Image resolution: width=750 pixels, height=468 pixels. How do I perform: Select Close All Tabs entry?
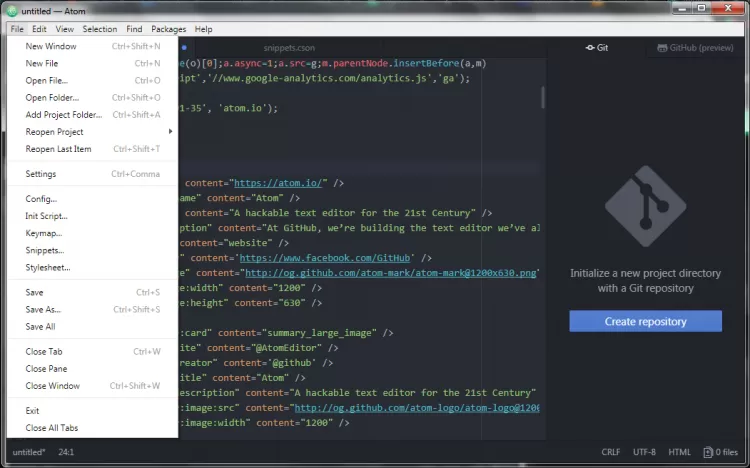click(x=93, y=428)
